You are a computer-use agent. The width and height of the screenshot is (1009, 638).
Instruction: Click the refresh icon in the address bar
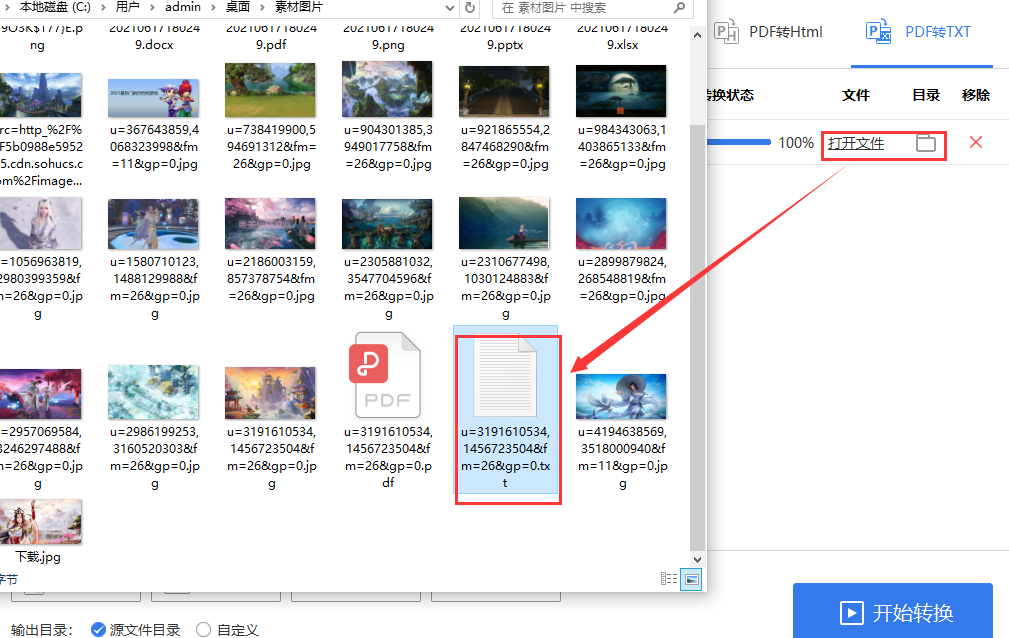tap(470, 8)
